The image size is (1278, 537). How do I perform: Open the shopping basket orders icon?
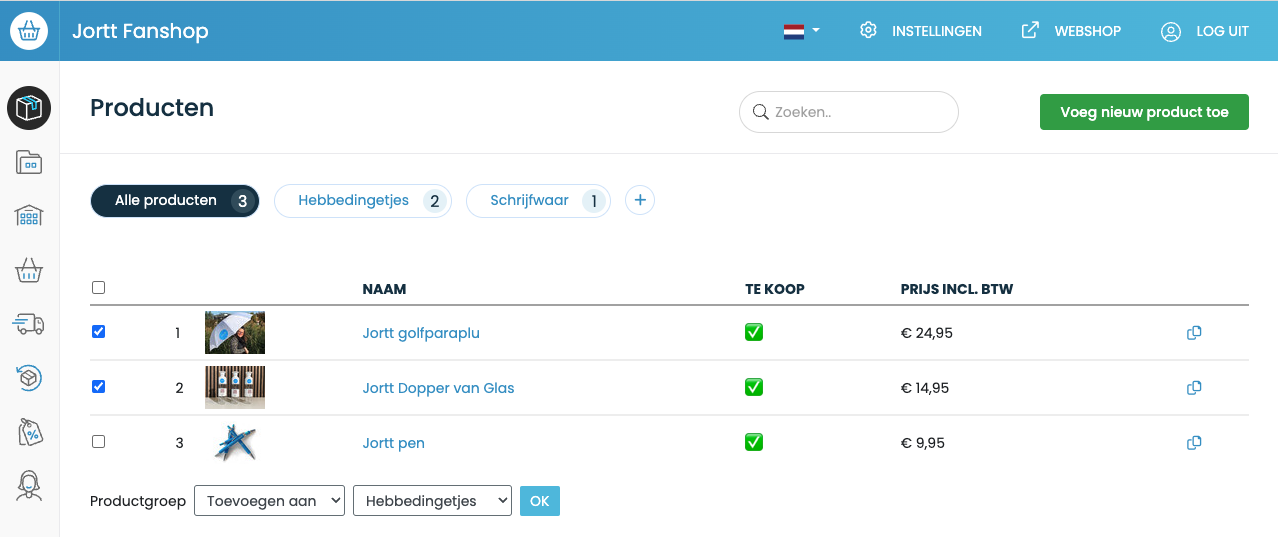pyautogui.click(x=29, y=270)
